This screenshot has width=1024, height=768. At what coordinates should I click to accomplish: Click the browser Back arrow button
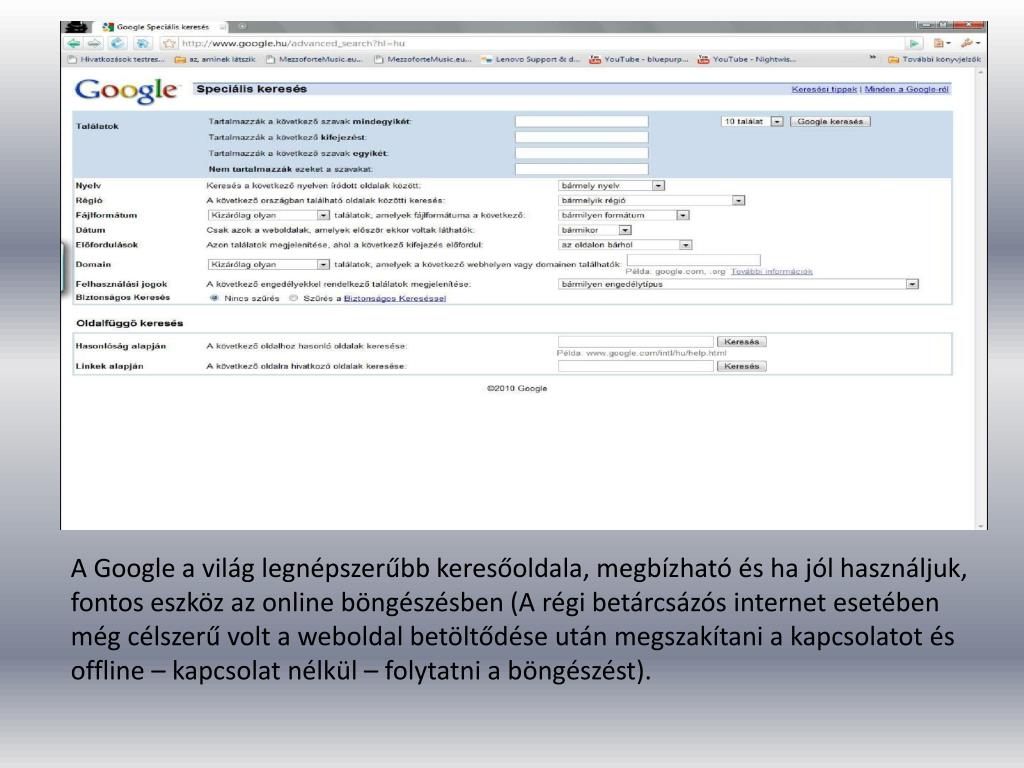pyautogui.click(x=74, y=43)
